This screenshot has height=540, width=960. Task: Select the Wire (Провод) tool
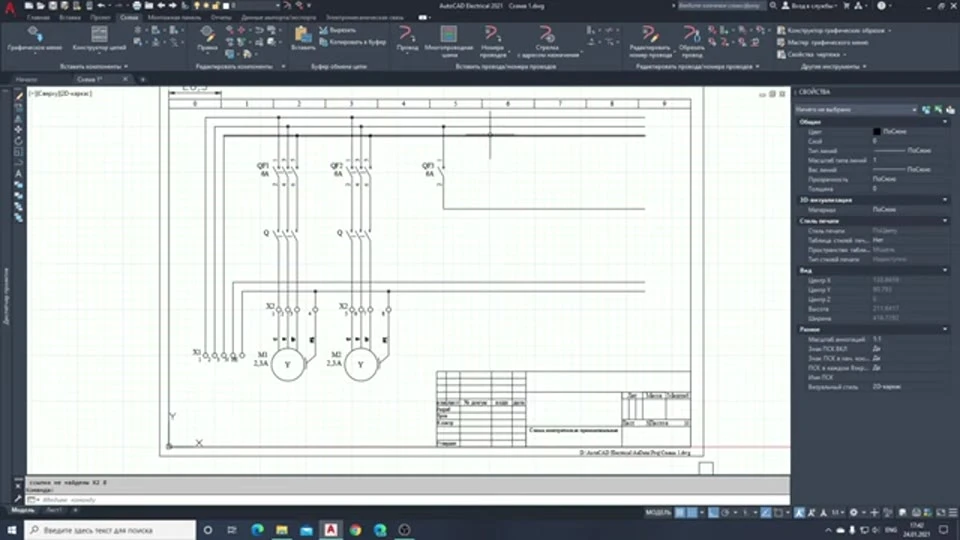pyautogui.click(x=407, y=39)
